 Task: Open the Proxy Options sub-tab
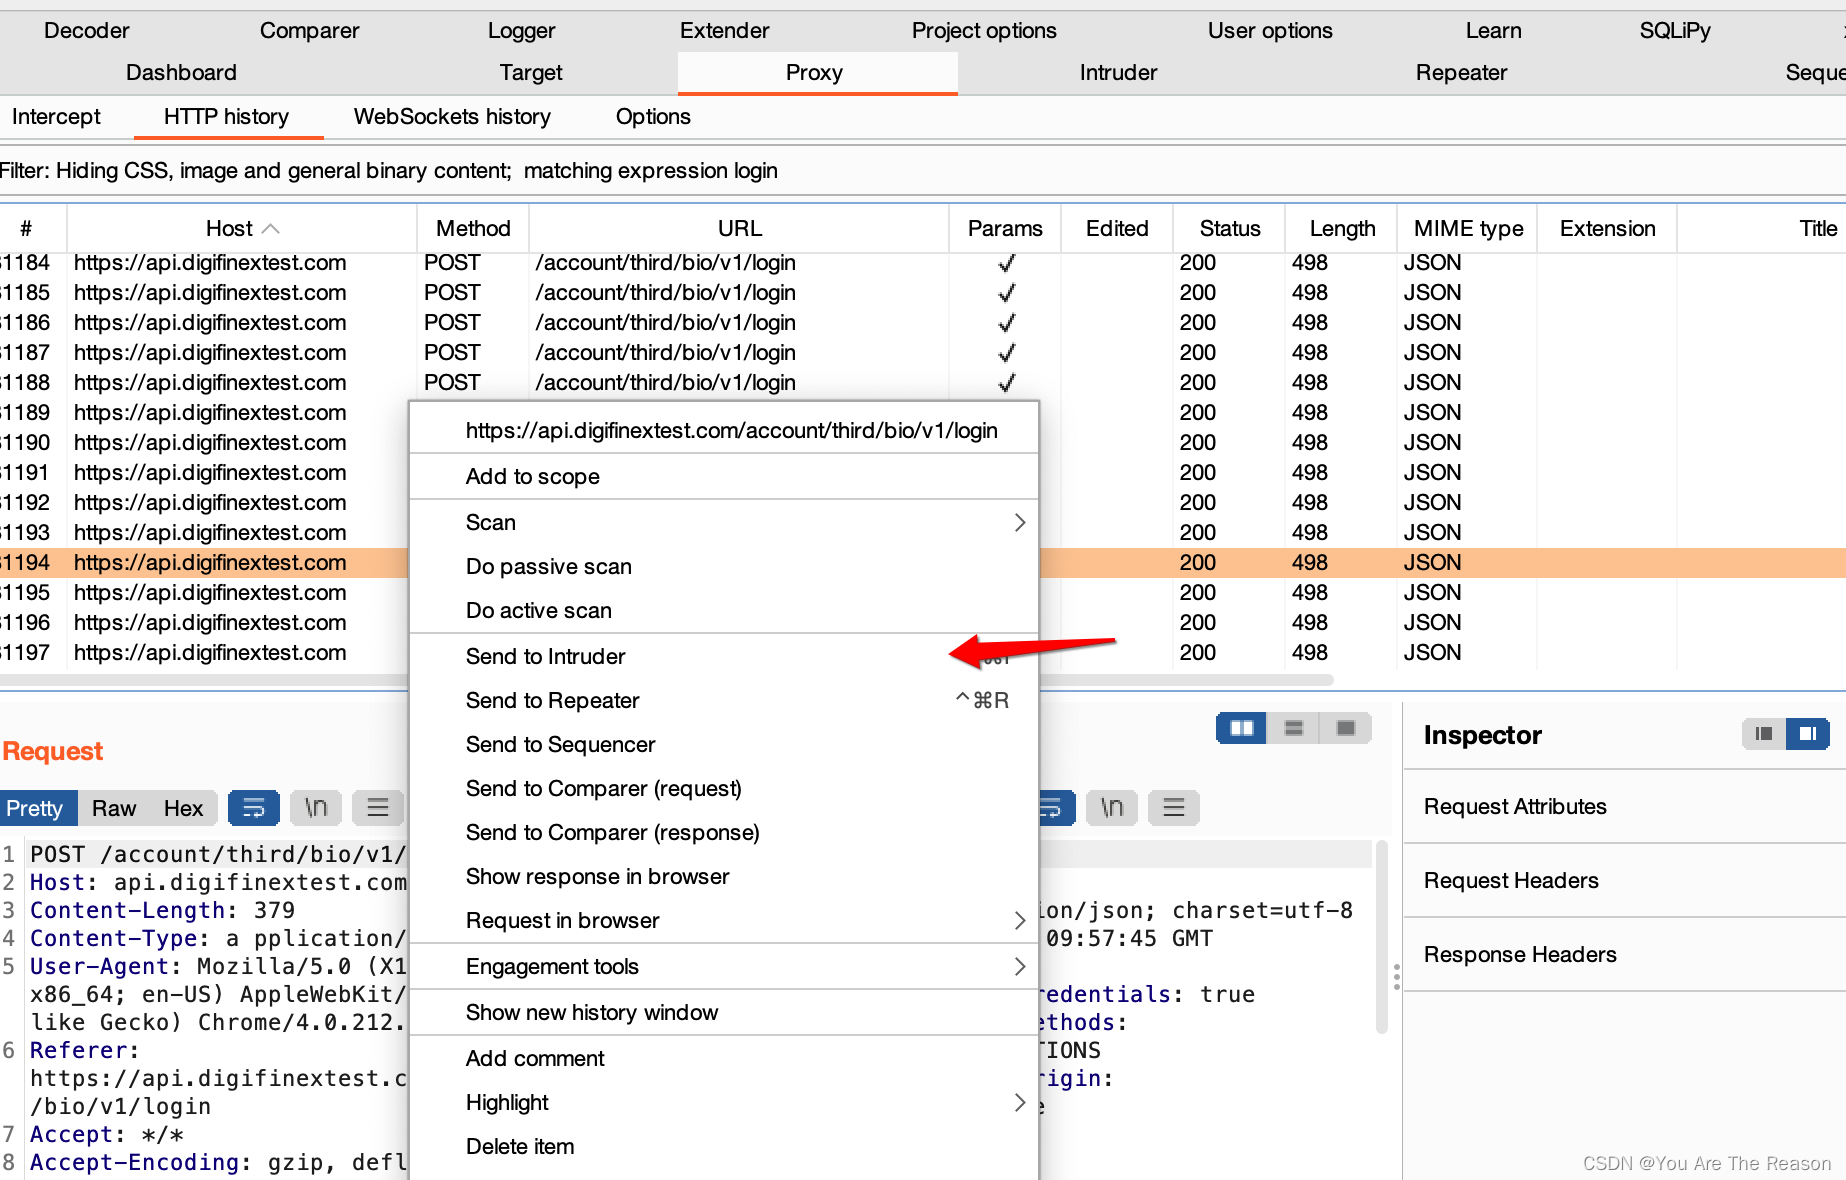[x=653, y=117]
